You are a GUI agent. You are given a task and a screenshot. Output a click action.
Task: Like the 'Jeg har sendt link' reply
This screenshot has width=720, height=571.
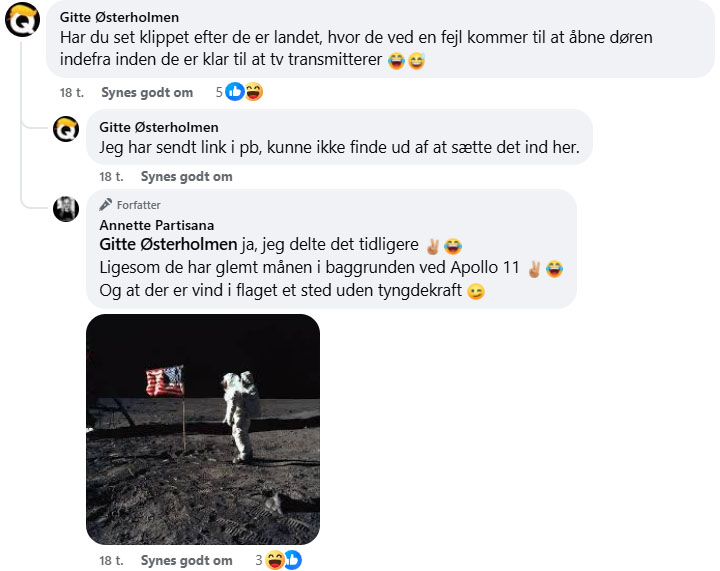click(186, 176)
